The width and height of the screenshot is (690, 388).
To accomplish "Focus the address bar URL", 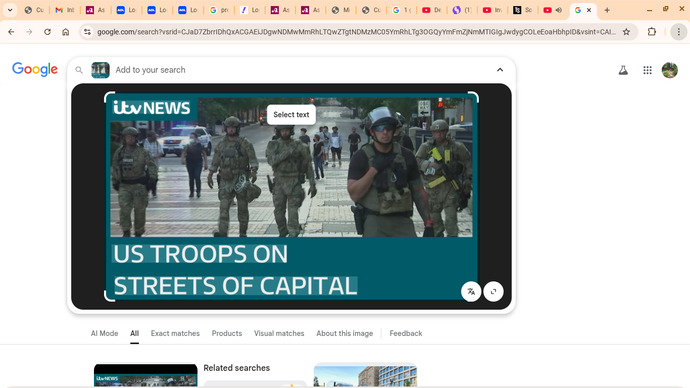I will 356,32.
